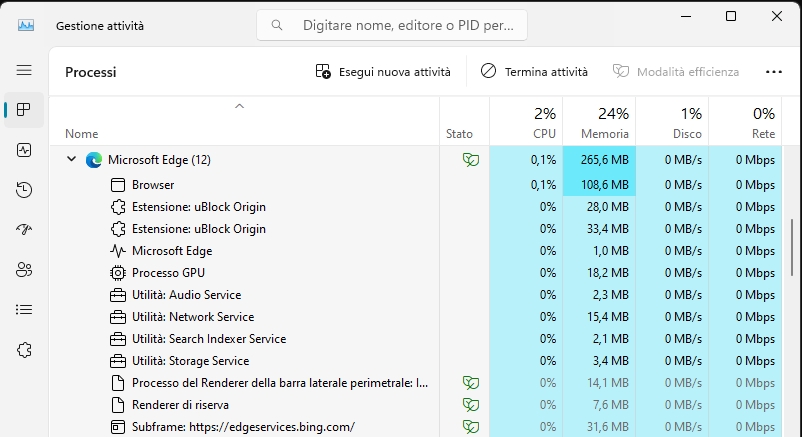Click the icon of the 33,4 MB uBlock Origin row
802x437 pixels.
pyautogui.click(x=118, y=229)
